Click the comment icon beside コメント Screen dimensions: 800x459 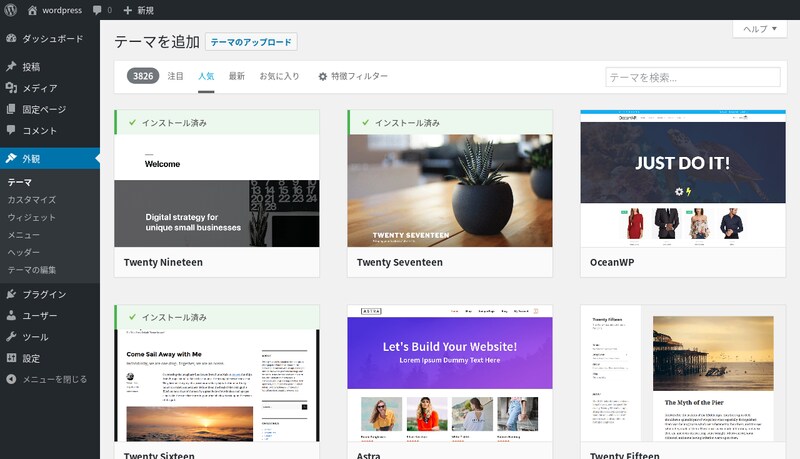pos(11,131)
